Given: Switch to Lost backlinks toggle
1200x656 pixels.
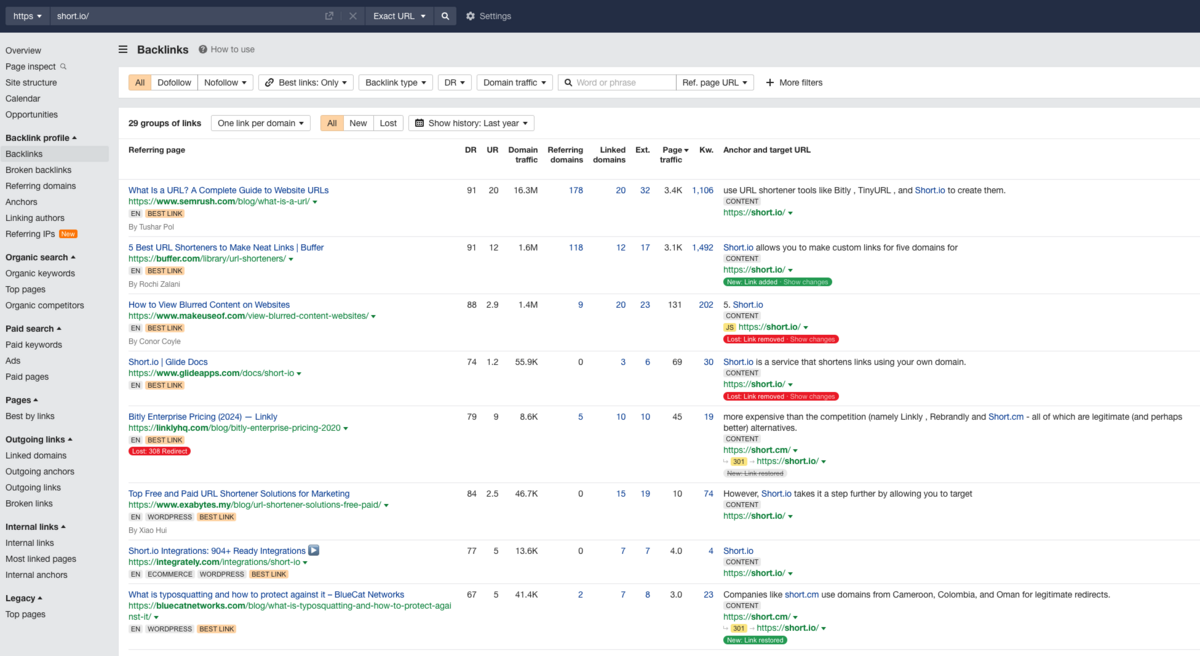Looking at the screenshot, I should pos(388,123).
